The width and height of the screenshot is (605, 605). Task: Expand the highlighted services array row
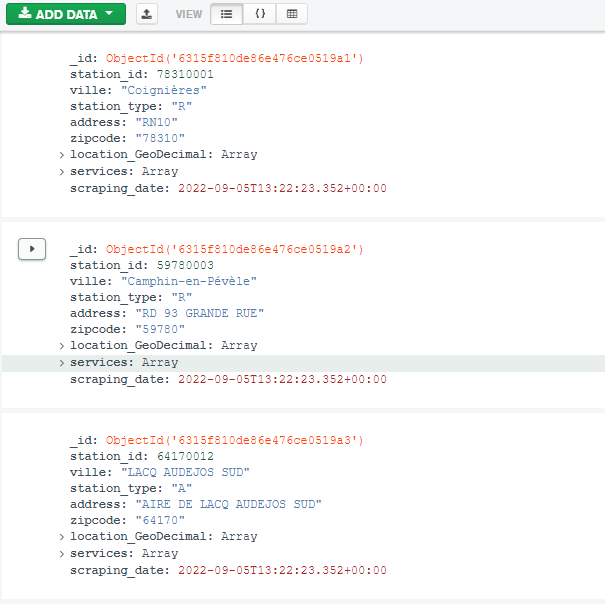(62, 363)
